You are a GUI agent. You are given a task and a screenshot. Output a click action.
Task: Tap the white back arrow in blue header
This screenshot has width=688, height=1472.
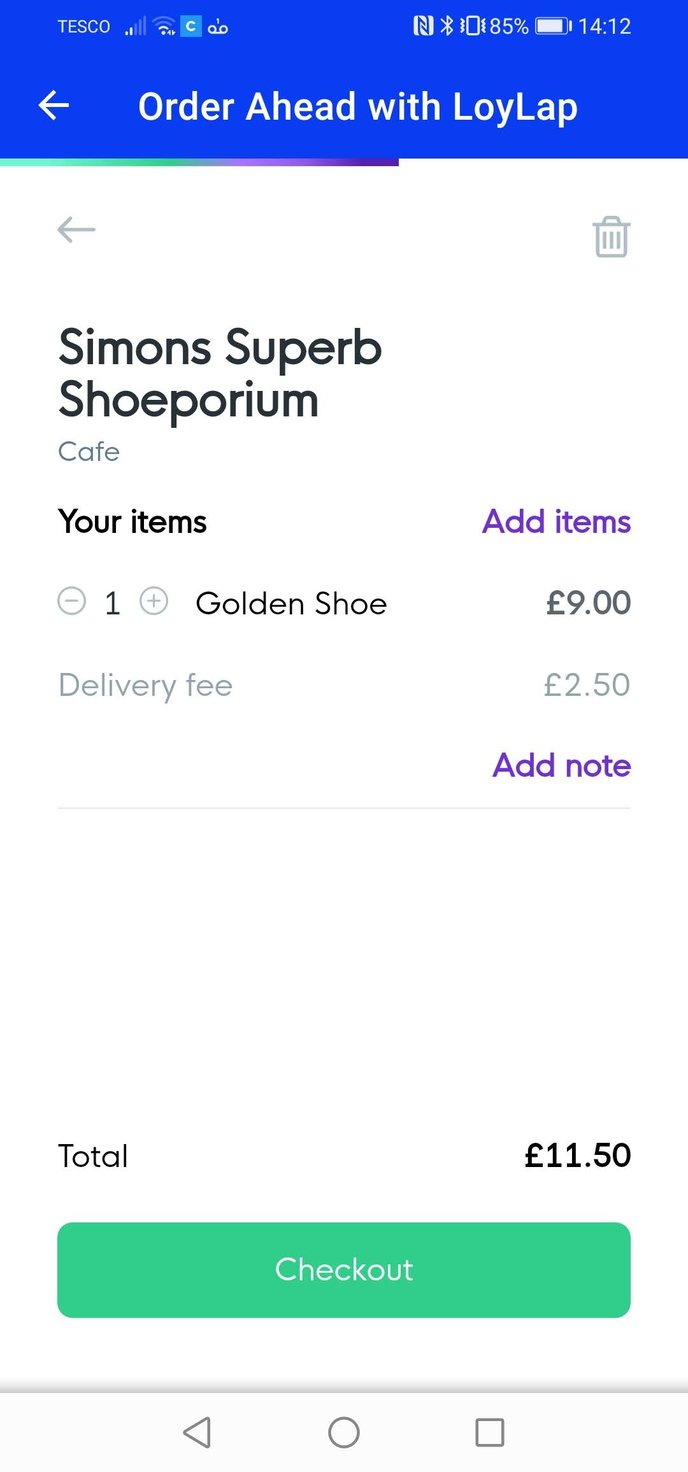[54, 106]
